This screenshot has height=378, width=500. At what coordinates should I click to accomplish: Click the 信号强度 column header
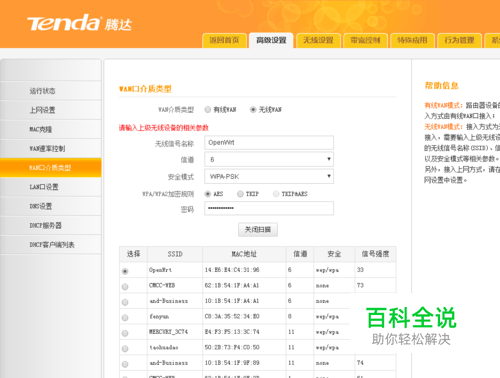(375, 254)
